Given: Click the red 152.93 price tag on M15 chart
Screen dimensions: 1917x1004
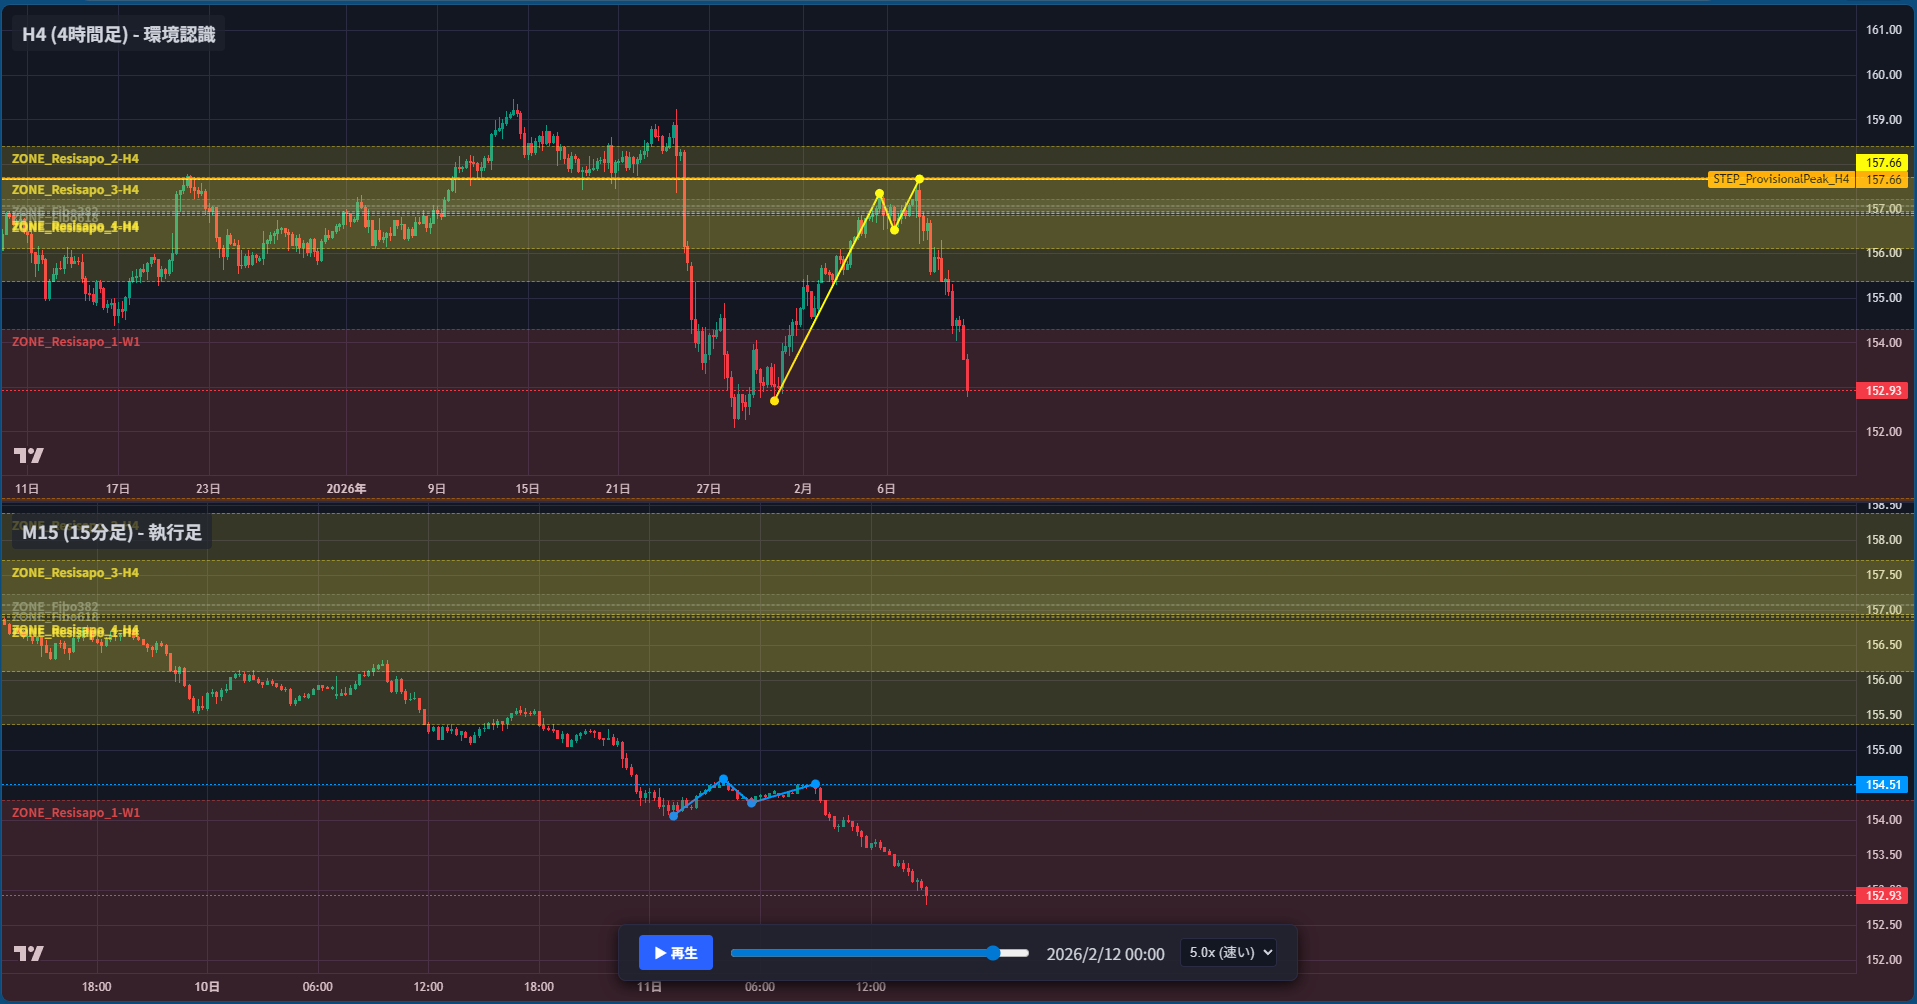Looking at the screenshot, I should (1882, 896).
